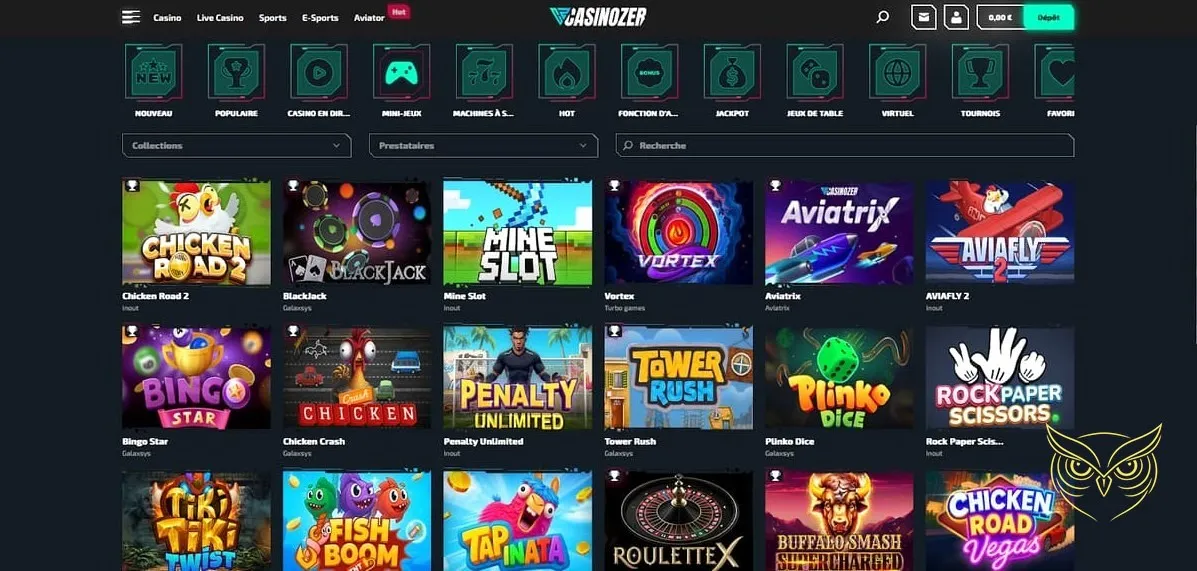Go to the Sports menu item
Screen dimensions: 1197x571
(x=273, y=18)
